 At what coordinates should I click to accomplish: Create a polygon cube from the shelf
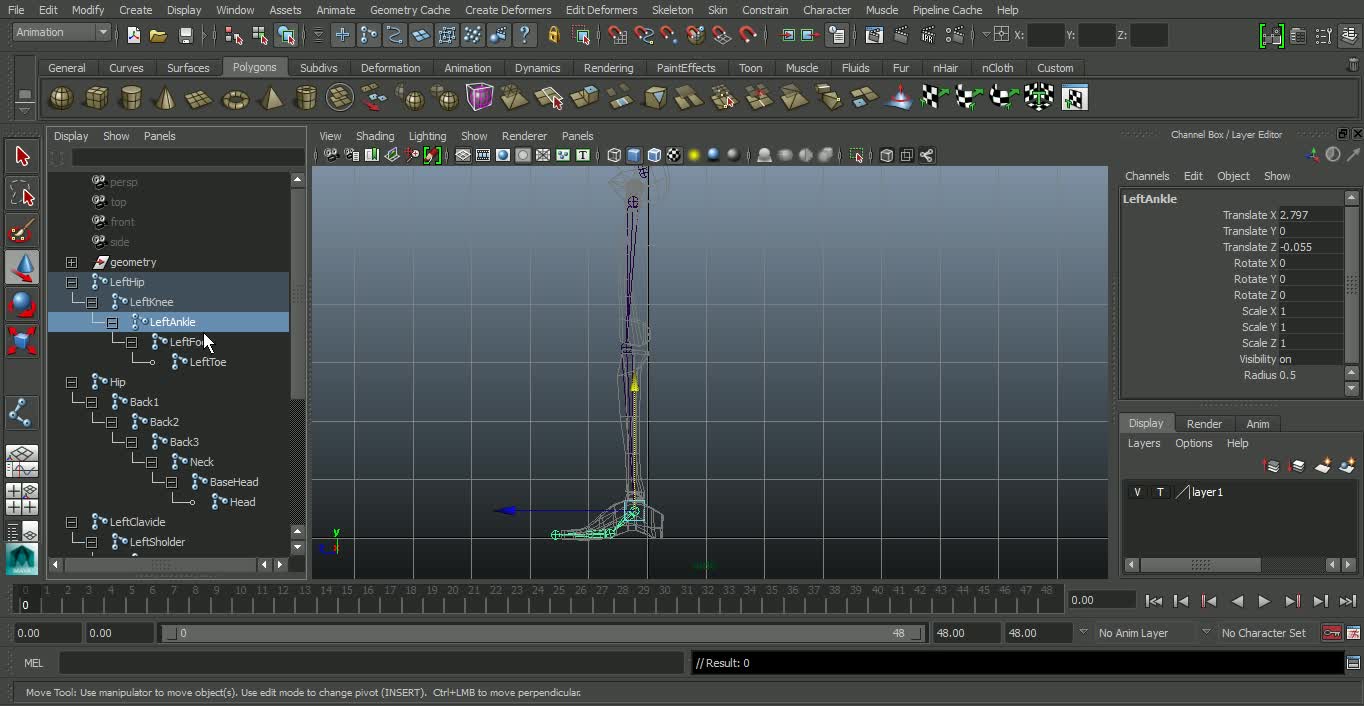[x=97, y=98]
